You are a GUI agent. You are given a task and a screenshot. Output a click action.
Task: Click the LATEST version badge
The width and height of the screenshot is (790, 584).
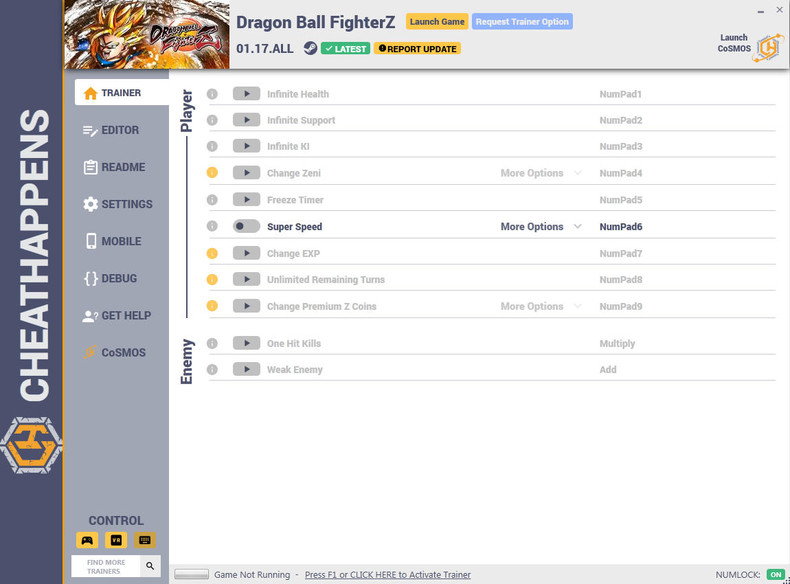coord(346,48)
